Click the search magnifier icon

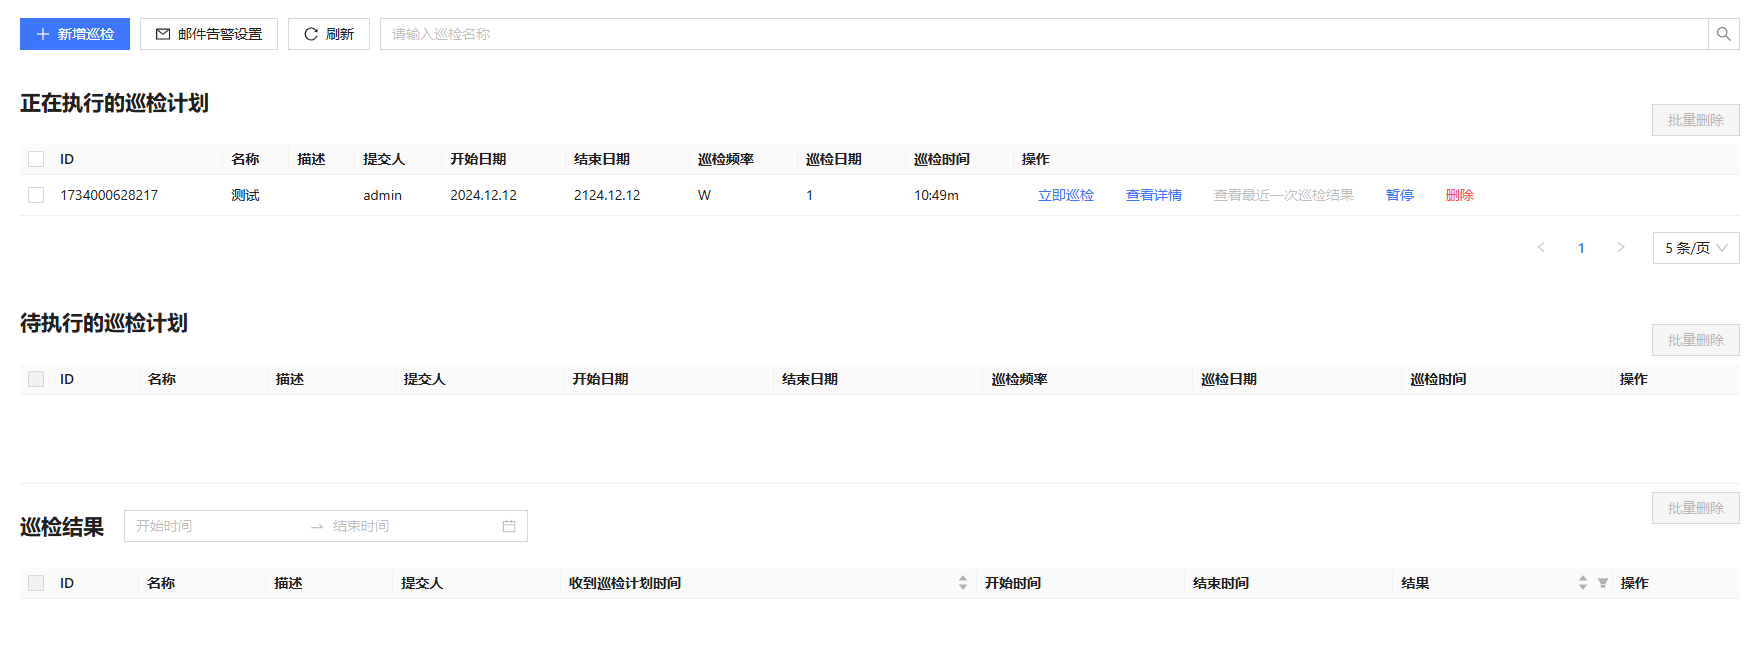click(1723, 34)
